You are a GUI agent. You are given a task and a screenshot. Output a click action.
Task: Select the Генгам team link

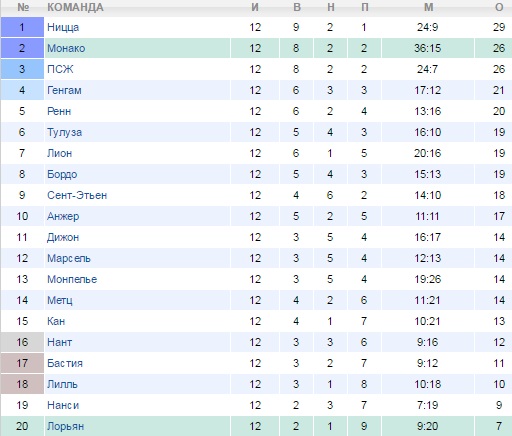point(64,90)
